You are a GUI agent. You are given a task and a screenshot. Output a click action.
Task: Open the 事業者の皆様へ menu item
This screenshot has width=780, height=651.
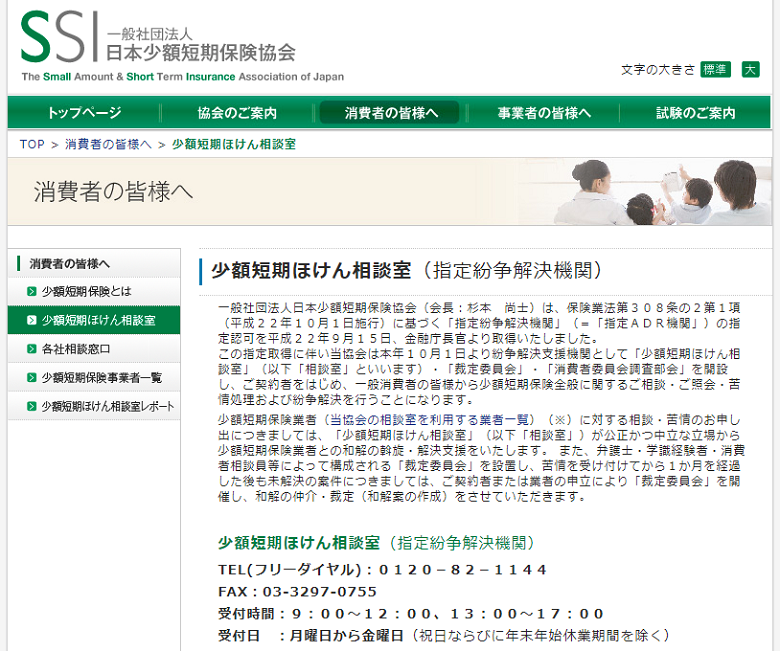pyautogui.click(x=544, y=113)
